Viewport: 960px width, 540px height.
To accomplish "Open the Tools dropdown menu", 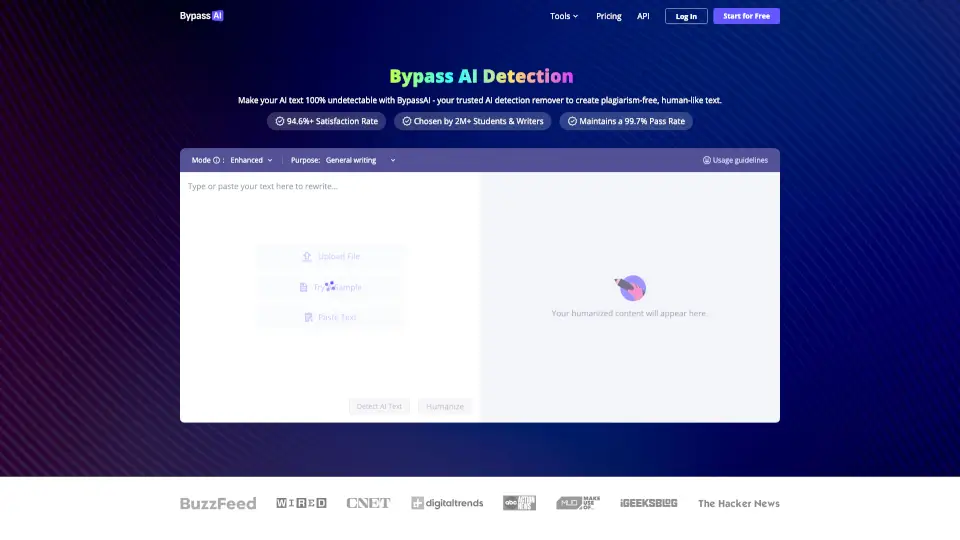I will (563, 17).
